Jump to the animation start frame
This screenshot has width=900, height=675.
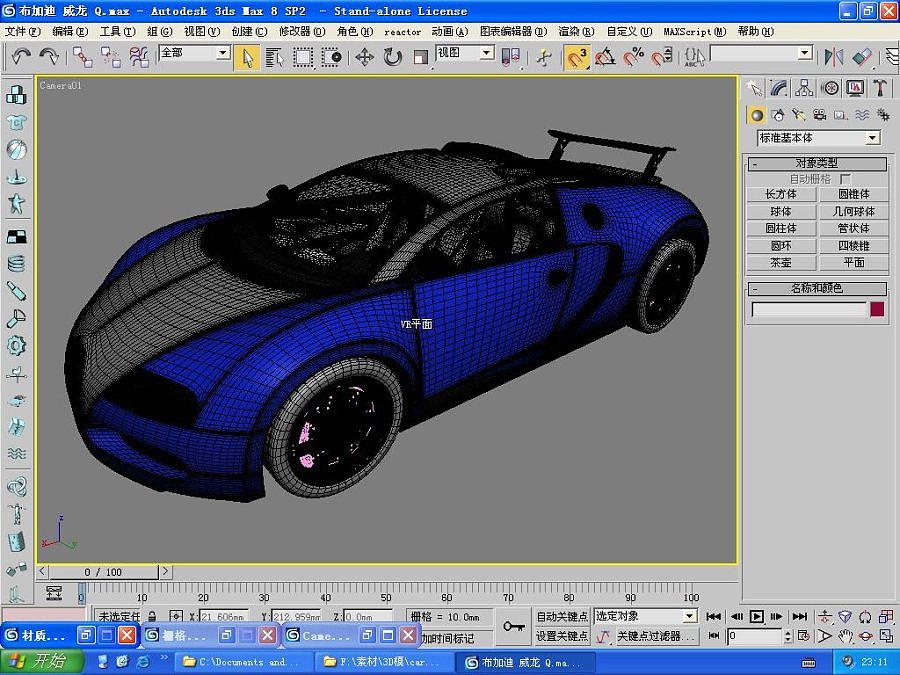click(713, 616)
